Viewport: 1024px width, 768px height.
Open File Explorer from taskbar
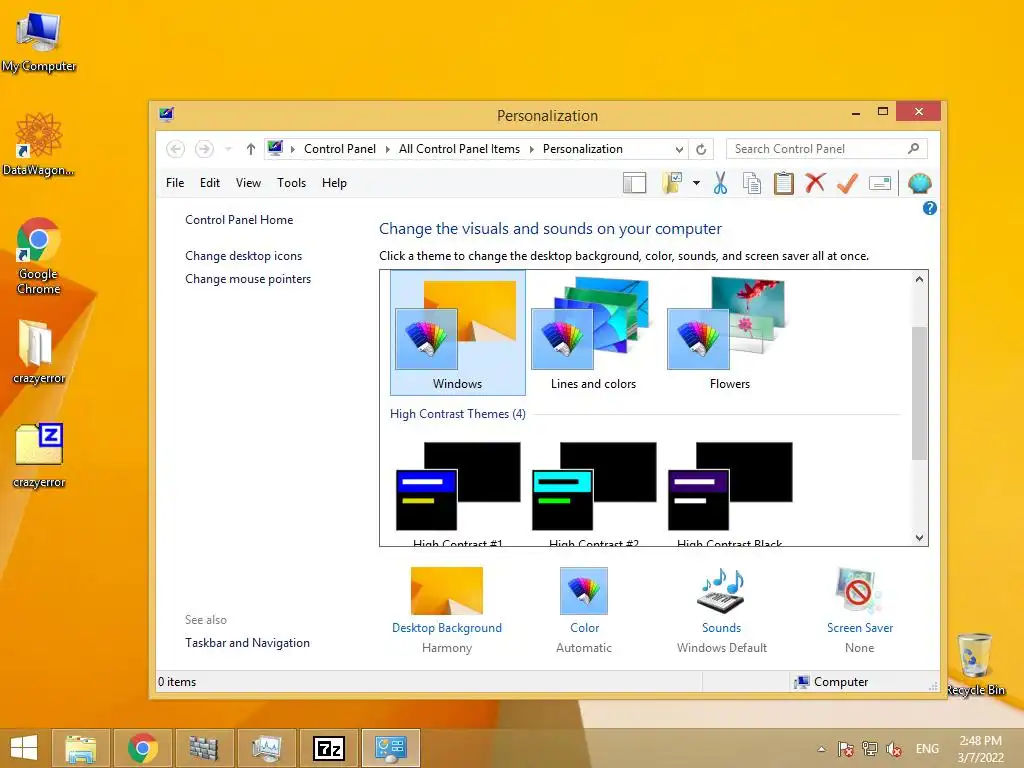click(80, 748)
